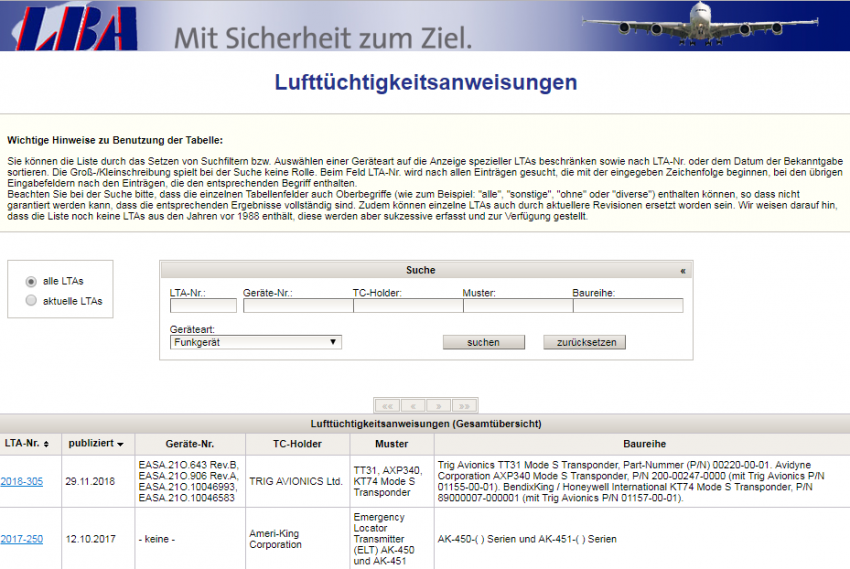
Task: Click the LBA logo in the header
Action: (76, 27)
